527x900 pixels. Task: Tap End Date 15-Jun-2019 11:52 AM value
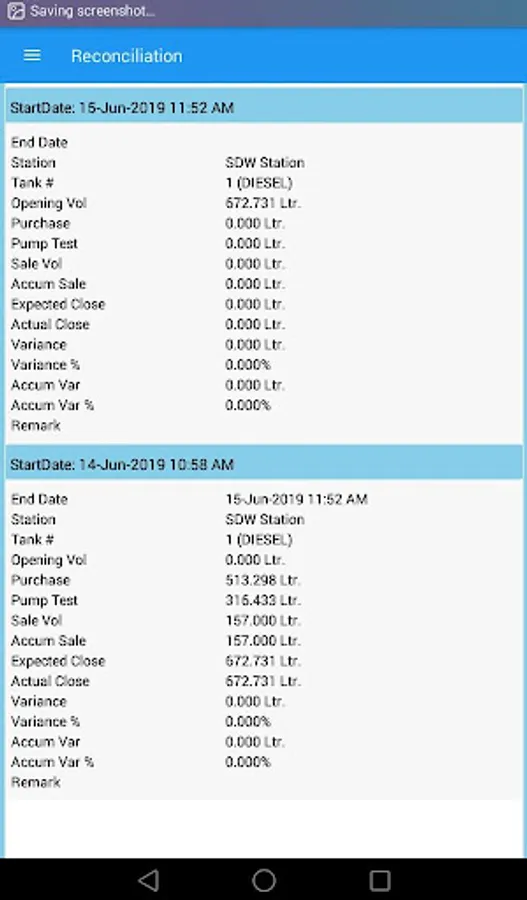296,499
